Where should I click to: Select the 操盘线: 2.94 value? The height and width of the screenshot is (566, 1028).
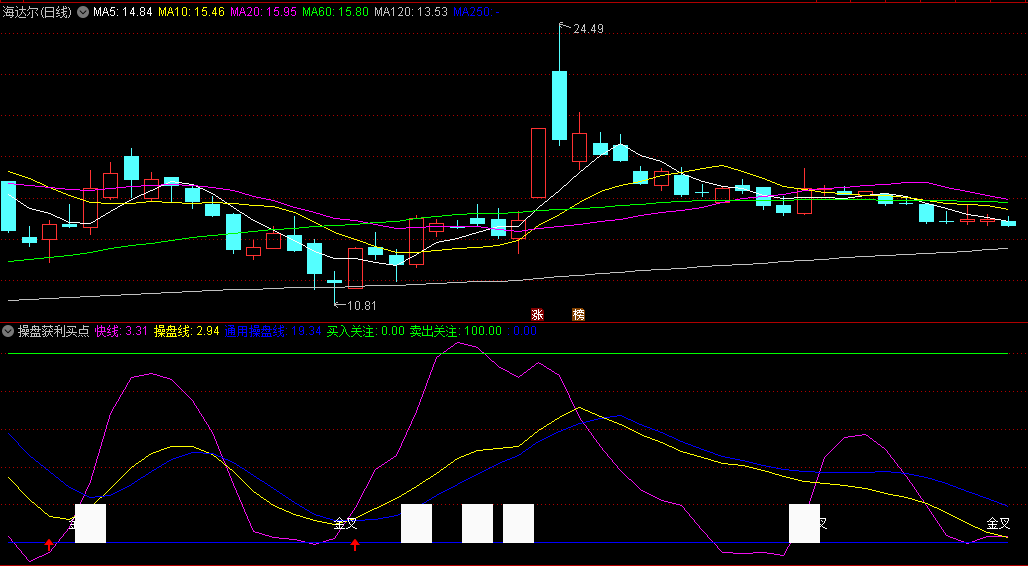point(186,331)
